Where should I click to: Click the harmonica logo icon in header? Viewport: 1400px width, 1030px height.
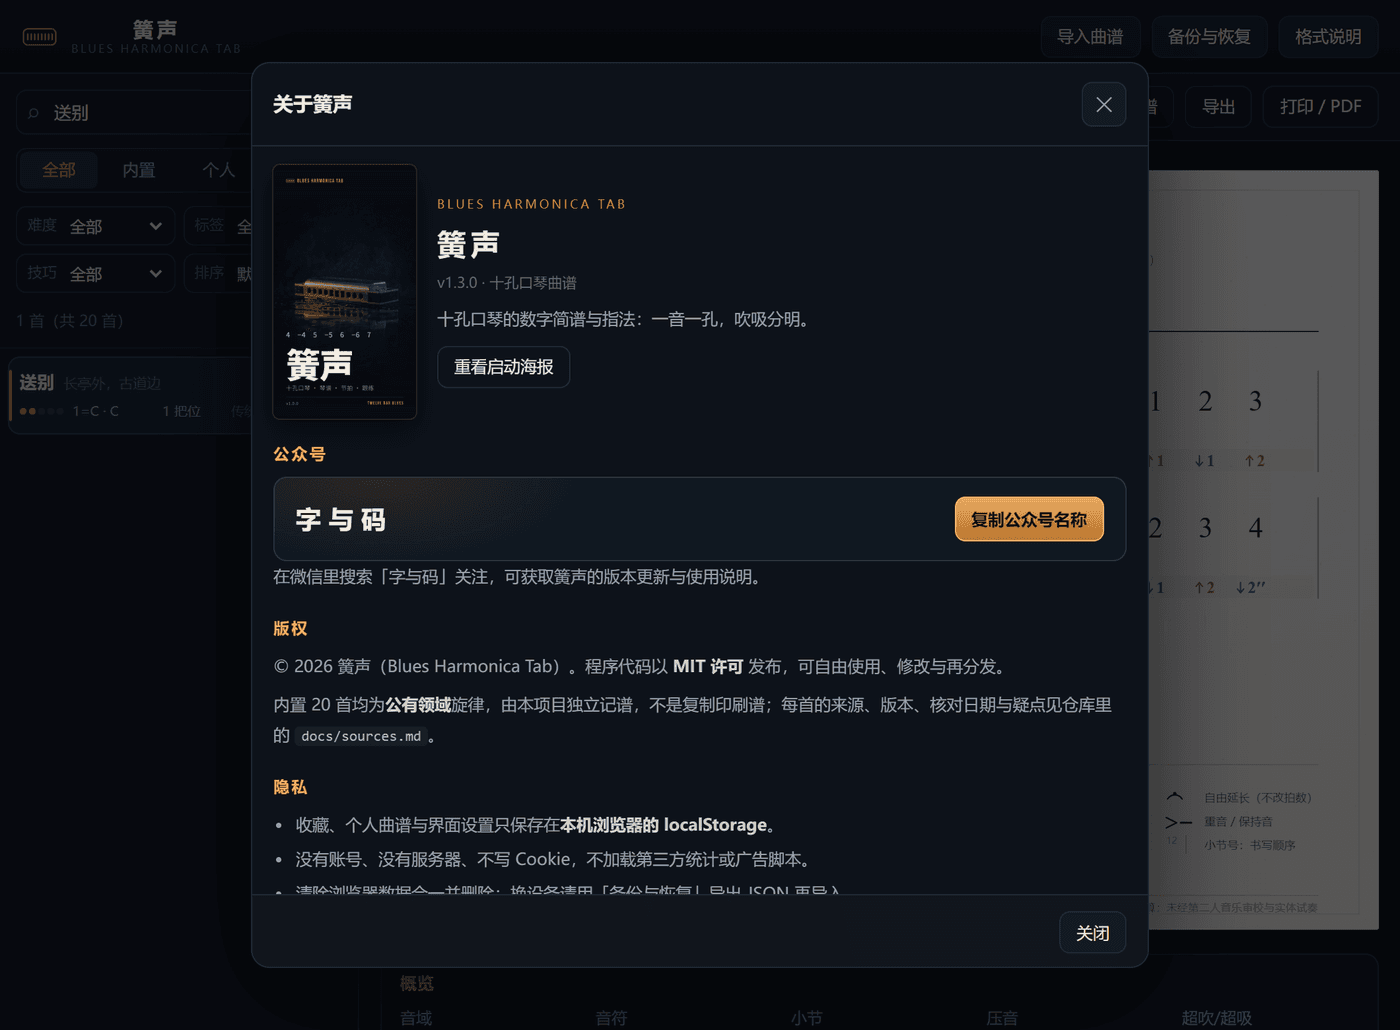click(x=40, y=37)
